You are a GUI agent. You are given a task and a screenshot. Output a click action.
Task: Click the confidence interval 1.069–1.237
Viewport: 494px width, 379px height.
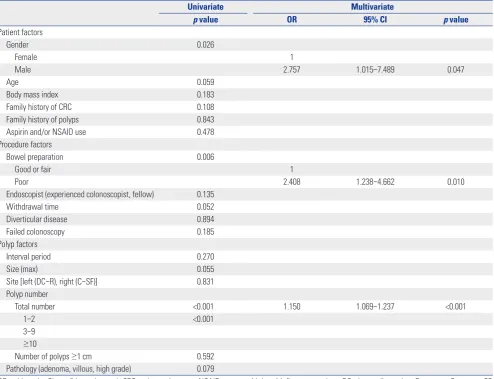click(375, 307)
